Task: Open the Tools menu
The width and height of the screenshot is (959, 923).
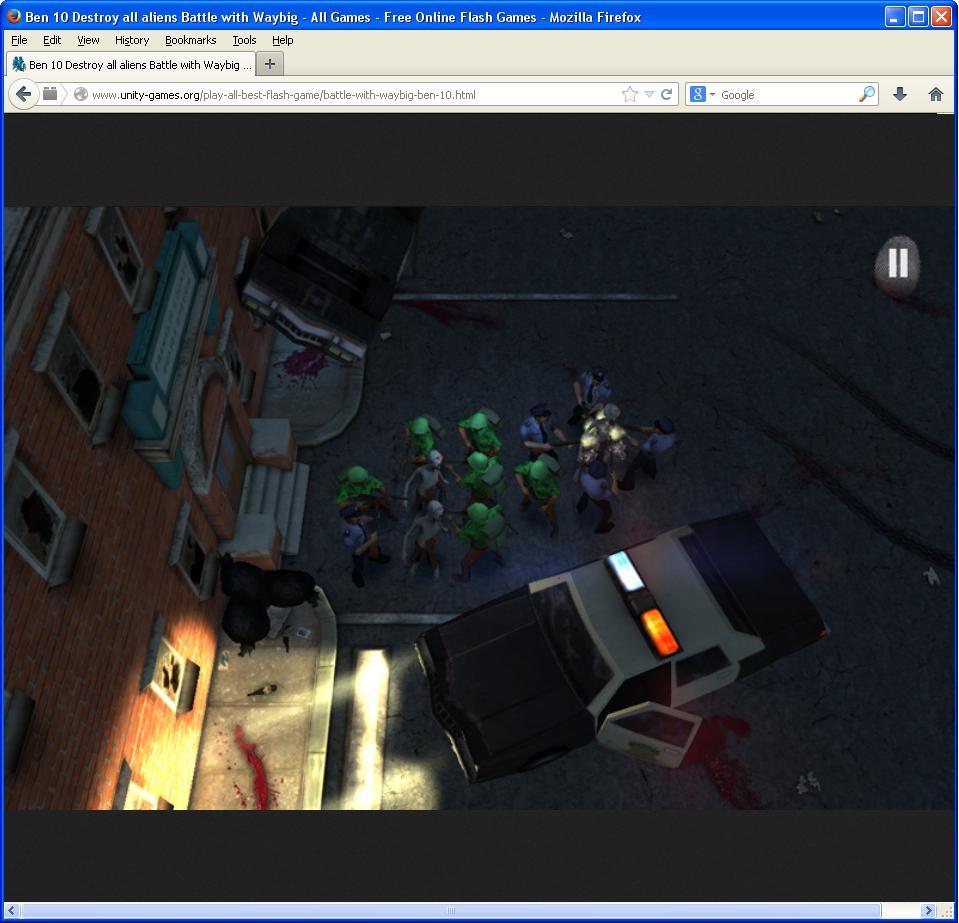Action: point(244,40)
